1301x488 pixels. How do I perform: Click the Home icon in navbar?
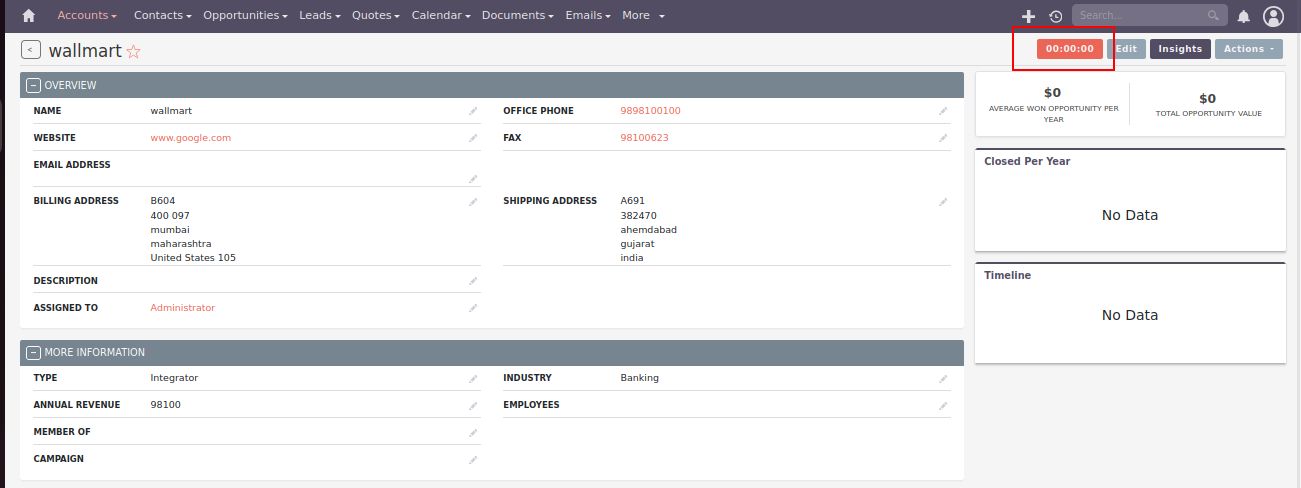tap(29, 16)
